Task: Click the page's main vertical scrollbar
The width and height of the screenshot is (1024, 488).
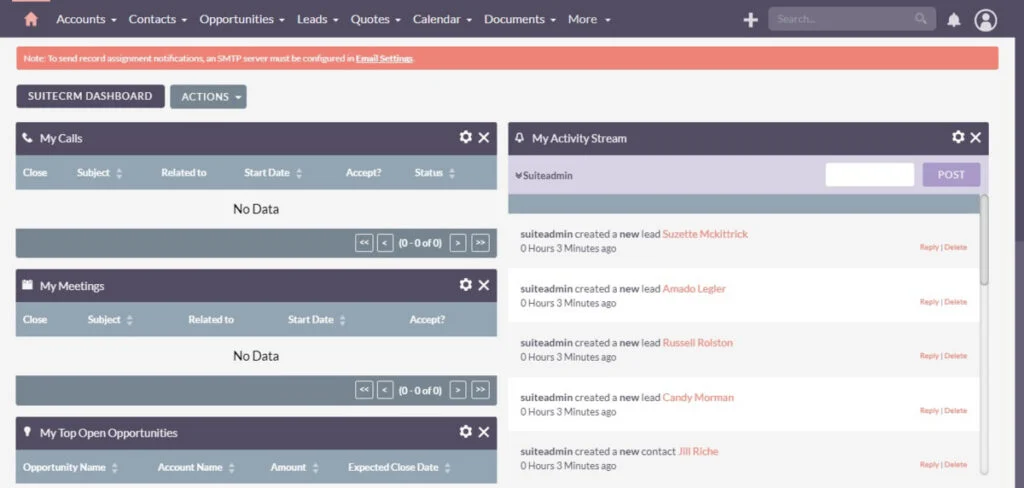Action: 1019,138
